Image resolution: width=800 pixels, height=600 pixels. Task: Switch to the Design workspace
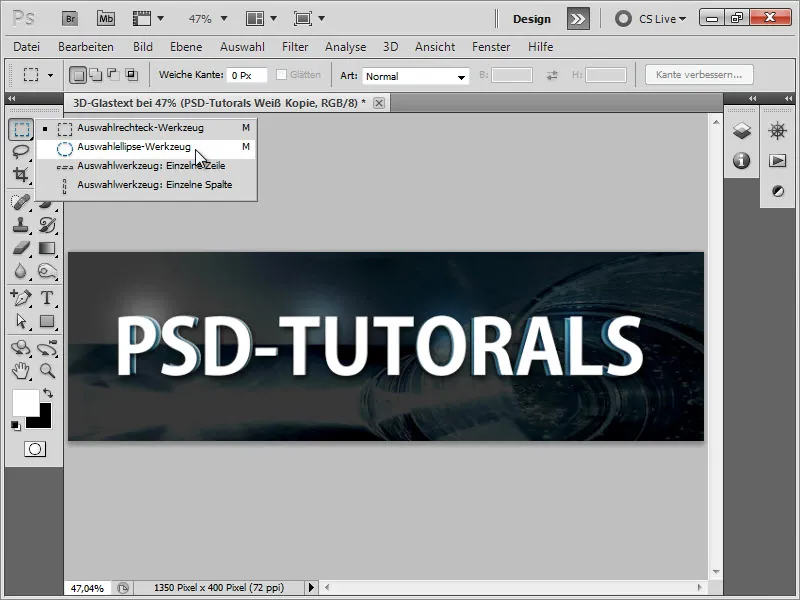532,19
